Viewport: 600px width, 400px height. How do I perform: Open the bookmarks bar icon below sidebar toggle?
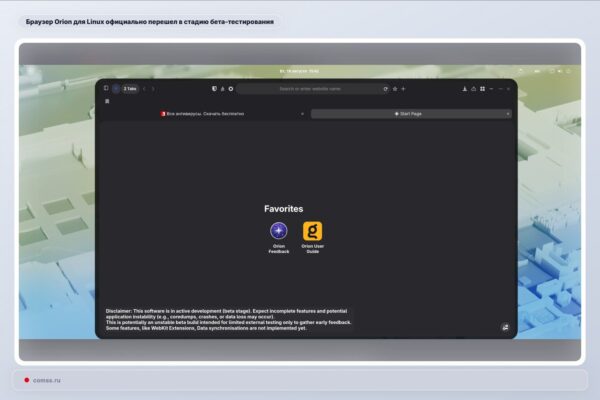coord(107,101)
